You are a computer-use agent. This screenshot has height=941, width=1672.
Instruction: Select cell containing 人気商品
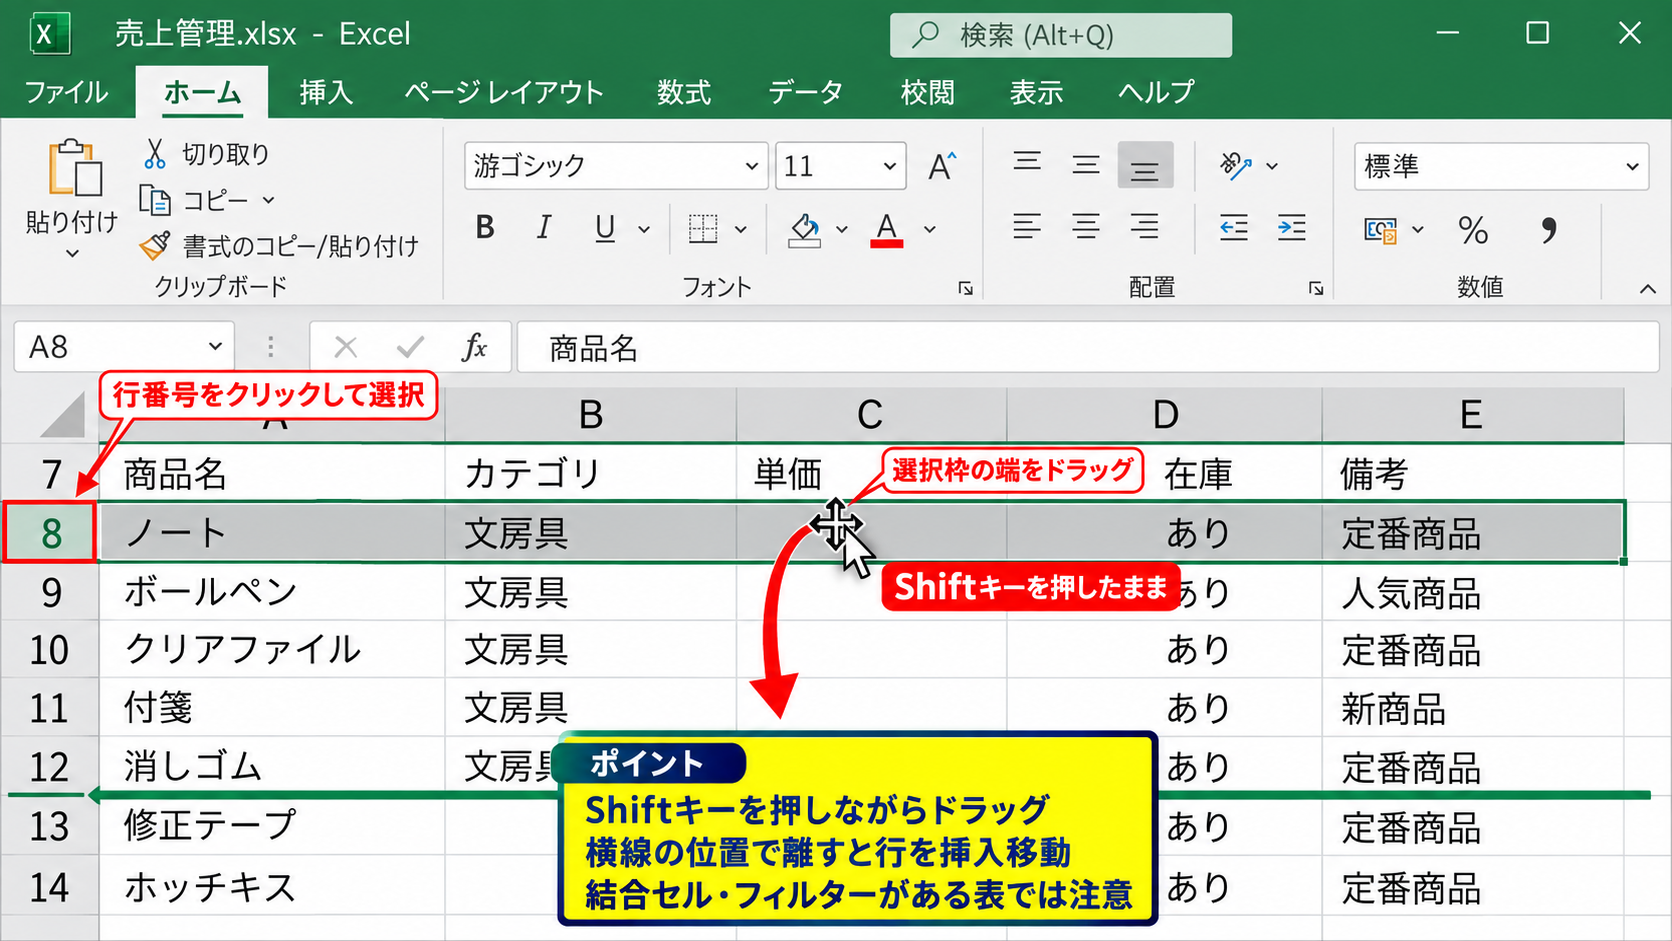1473,592
